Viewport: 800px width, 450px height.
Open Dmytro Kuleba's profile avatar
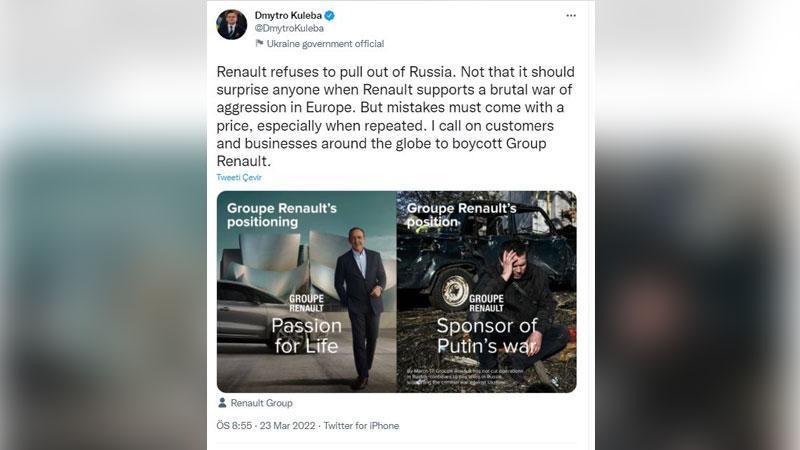tap(232, 24)
